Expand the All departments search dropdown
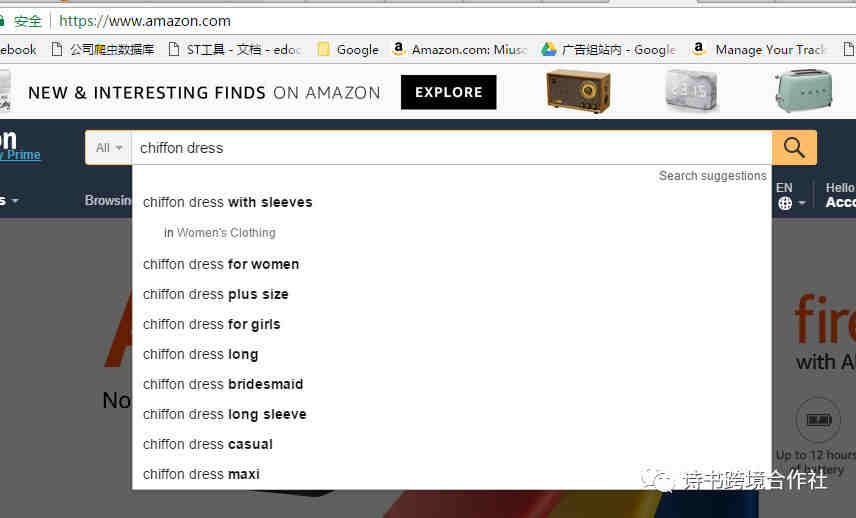The width and height of the screenshot is (856, 518). 109,147
